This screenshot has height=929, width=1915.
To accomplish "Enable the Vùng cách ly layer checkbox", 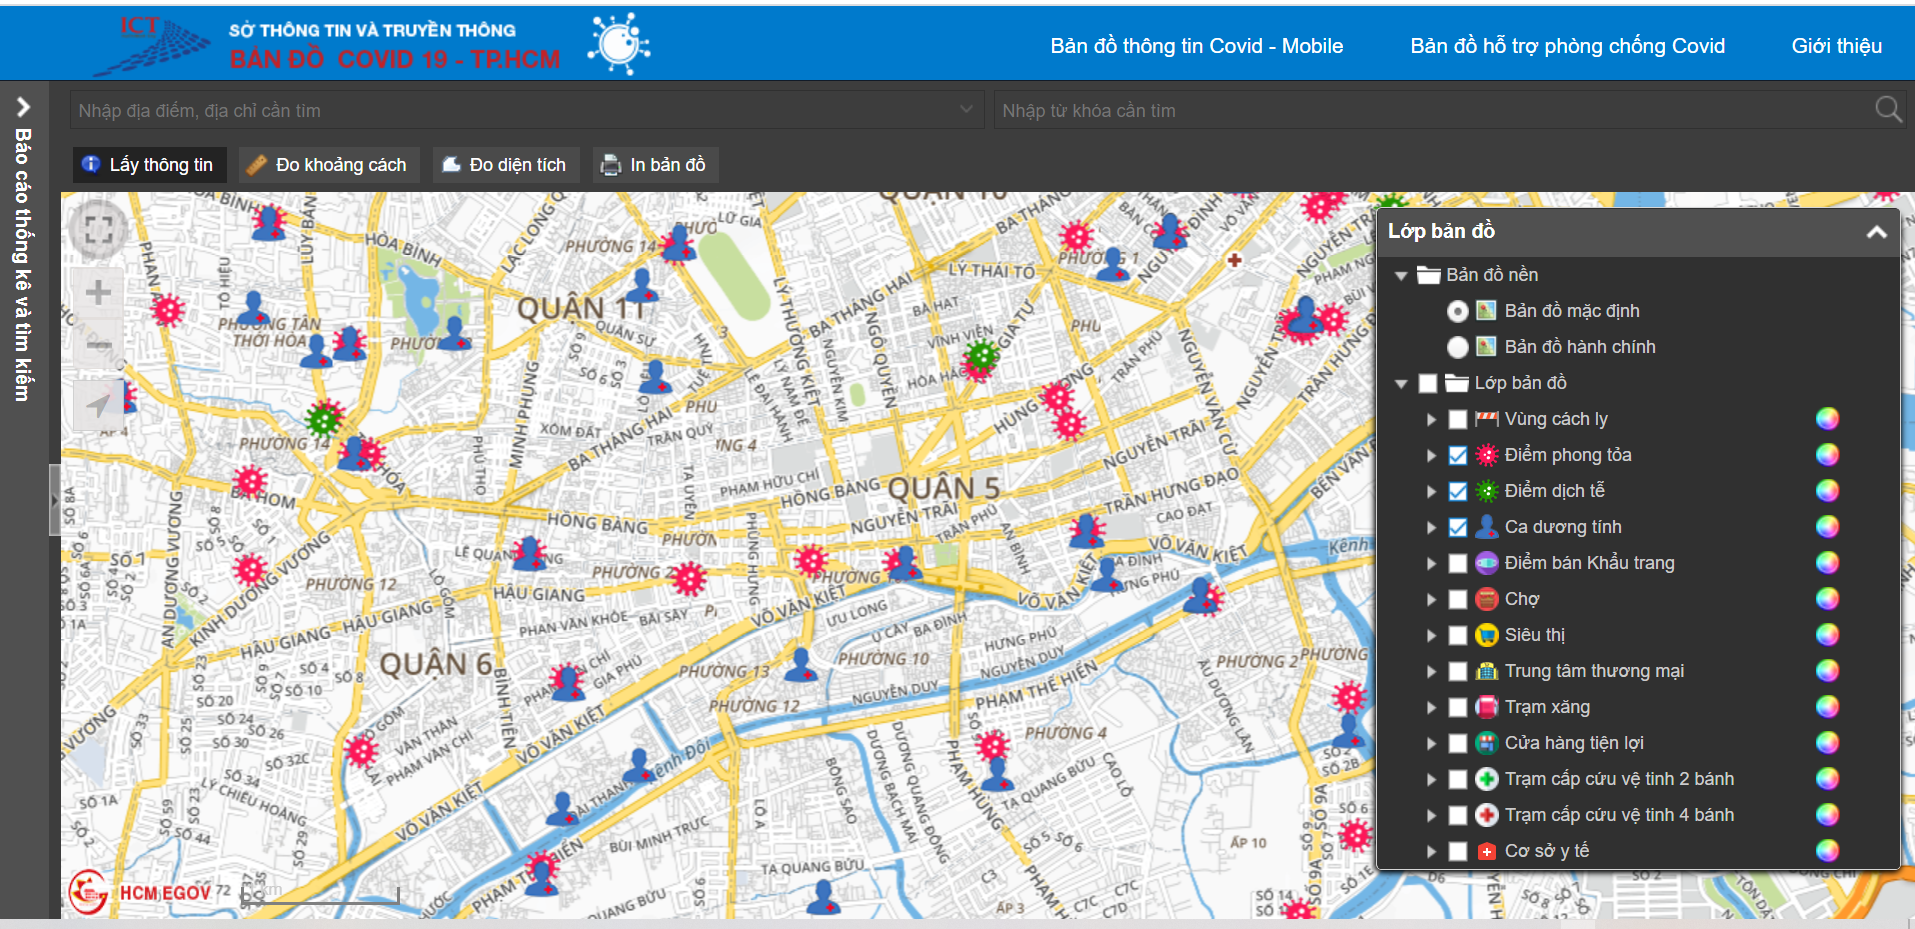I will pos(1458,419).
